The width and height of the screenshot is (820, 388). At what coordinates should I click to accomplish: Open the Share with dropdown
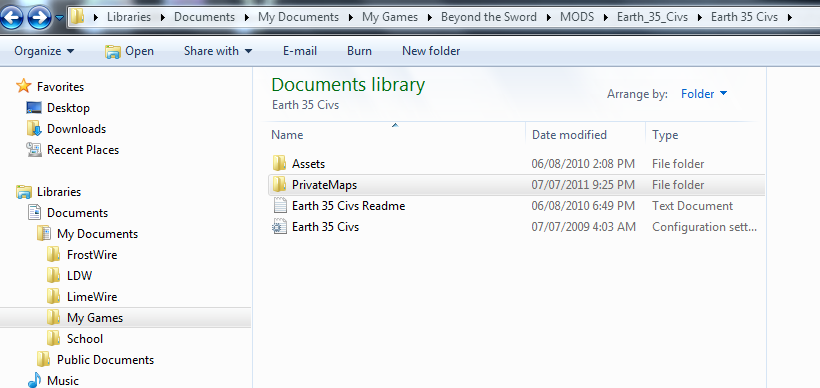point(218,51)
